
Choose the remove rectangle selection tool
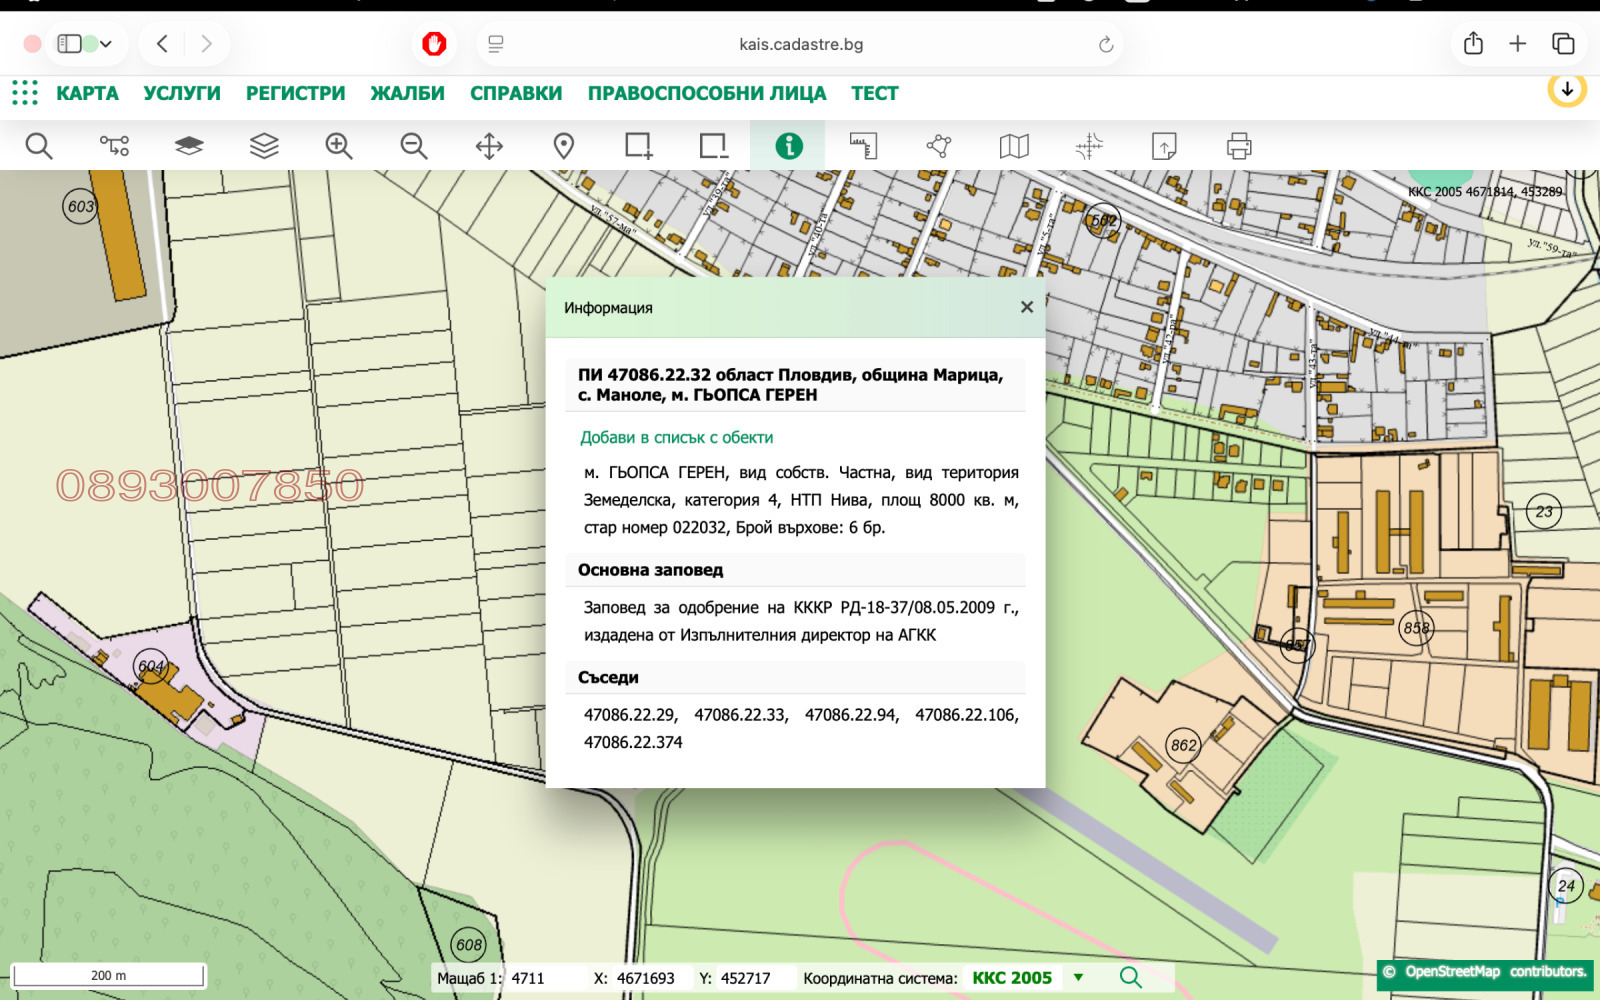pos(714,146)
